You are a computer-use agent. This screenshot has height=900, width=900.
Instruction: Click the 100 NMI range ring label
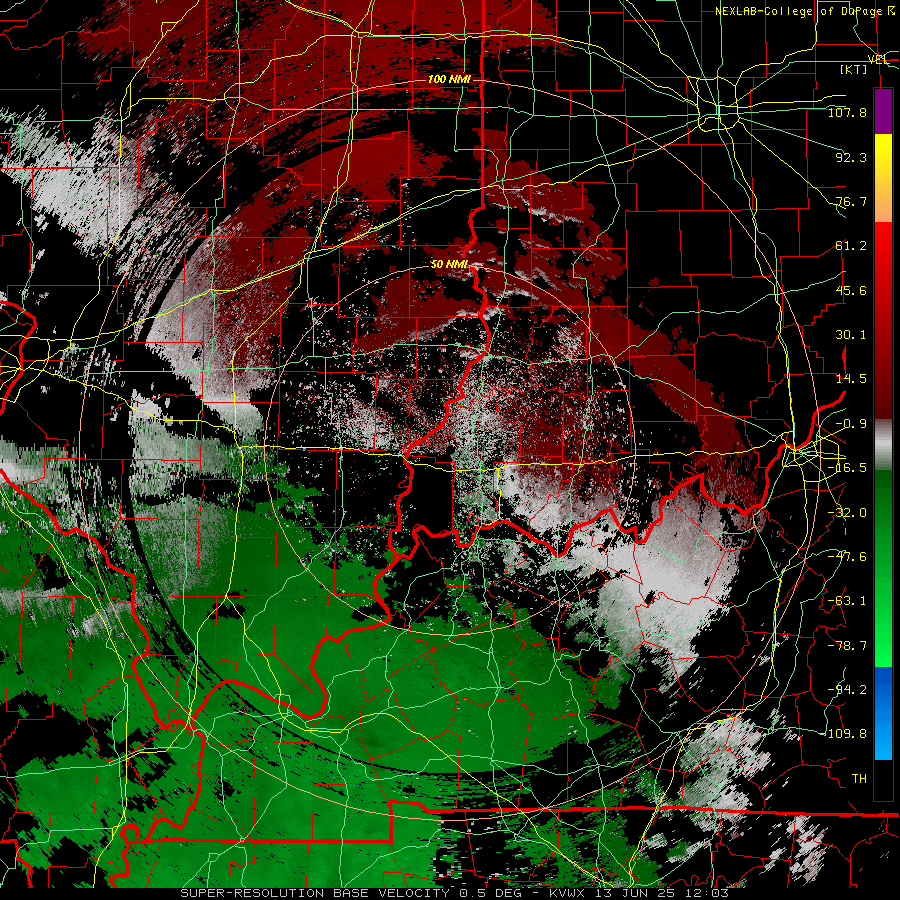point(449,79)
